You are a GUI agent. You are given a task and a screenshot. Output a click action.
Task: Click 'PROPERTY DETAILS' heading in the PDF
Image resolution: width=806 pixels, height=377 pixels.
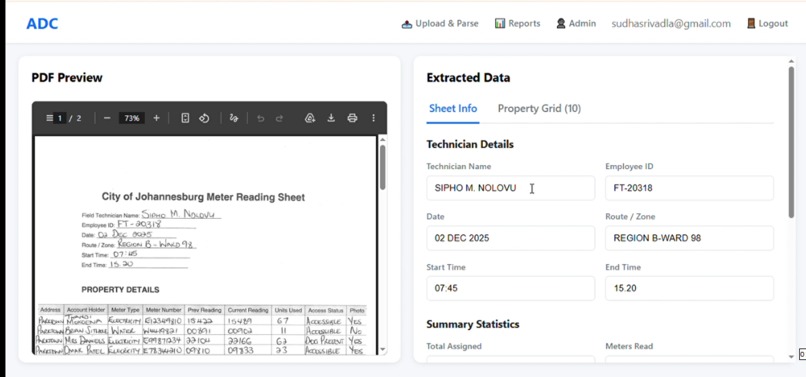120,290
